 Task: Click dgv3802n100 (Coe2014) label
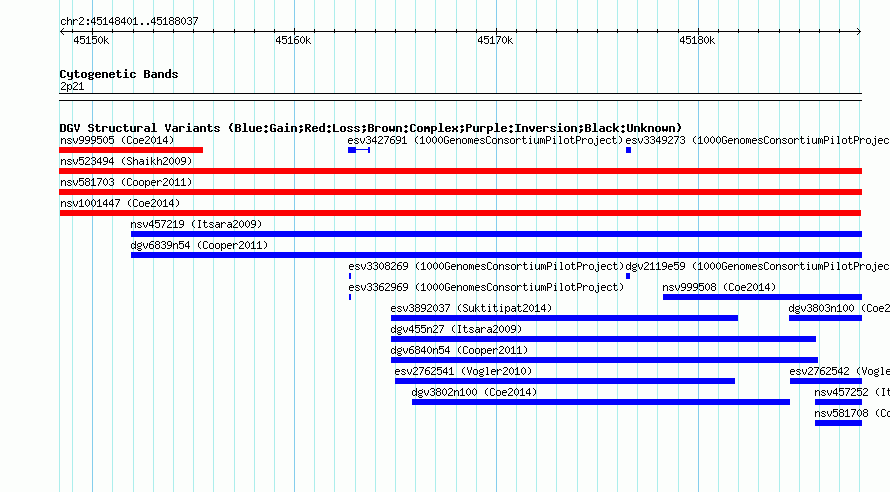pyautogui.click(x=474, y=392)
